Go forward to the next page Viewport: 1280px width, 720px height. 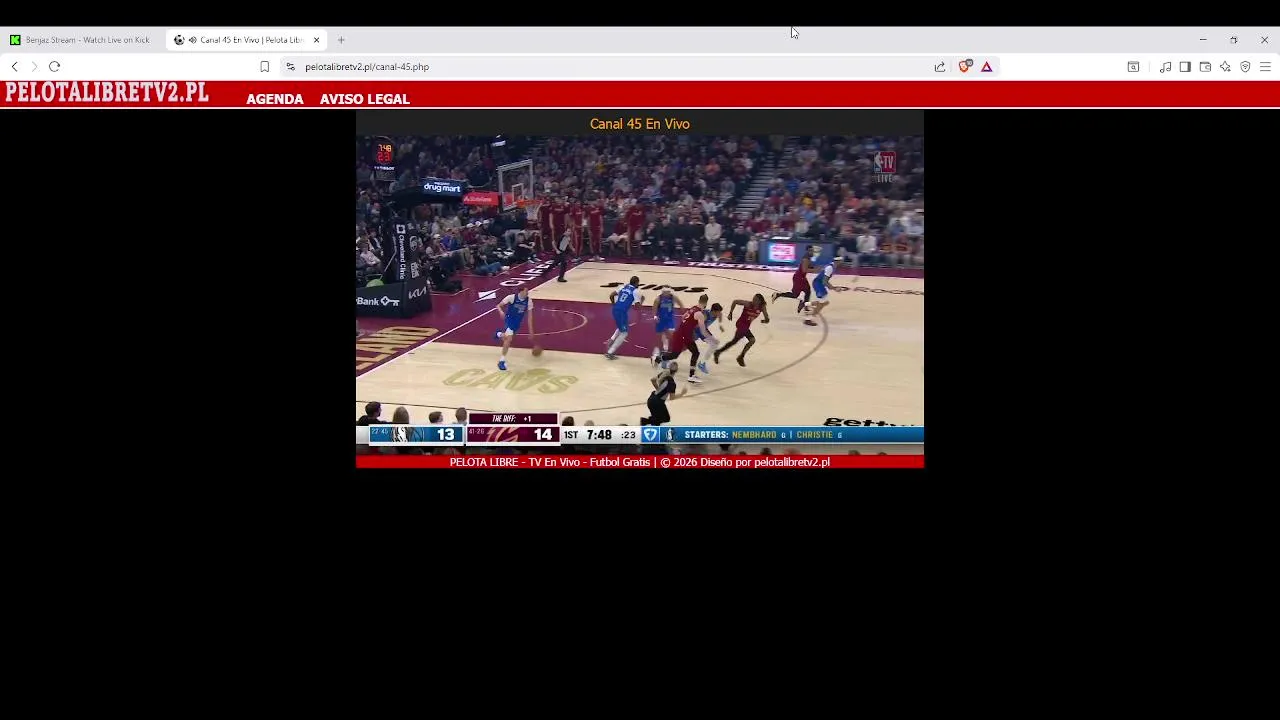[34, 67]
